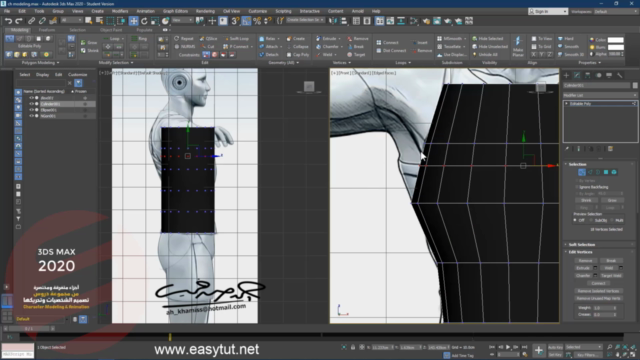
Task: Click the Cut tool in ribbon
Action: [x=208, y=47]
